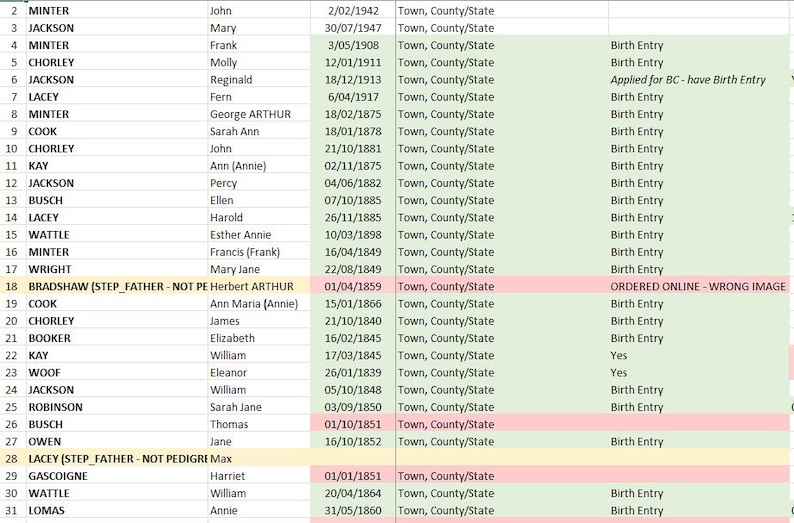Select the first name cell Thomas
794x523 pixels.
[x=259, y=424]
